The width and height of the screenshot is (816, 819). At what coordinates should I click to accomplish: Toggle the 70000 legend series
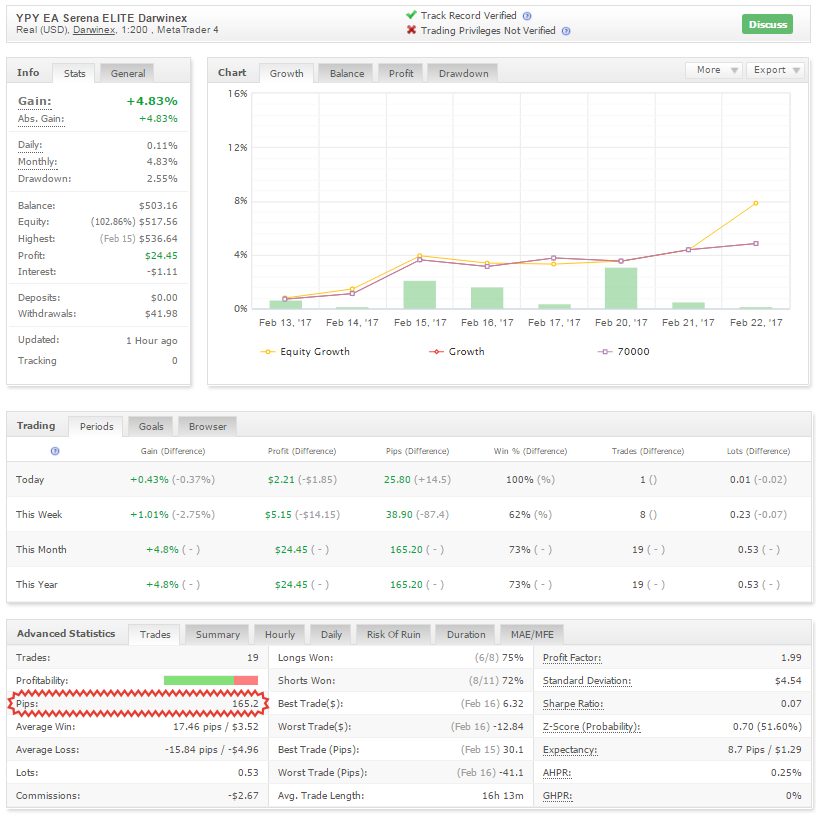coord(623,352)
